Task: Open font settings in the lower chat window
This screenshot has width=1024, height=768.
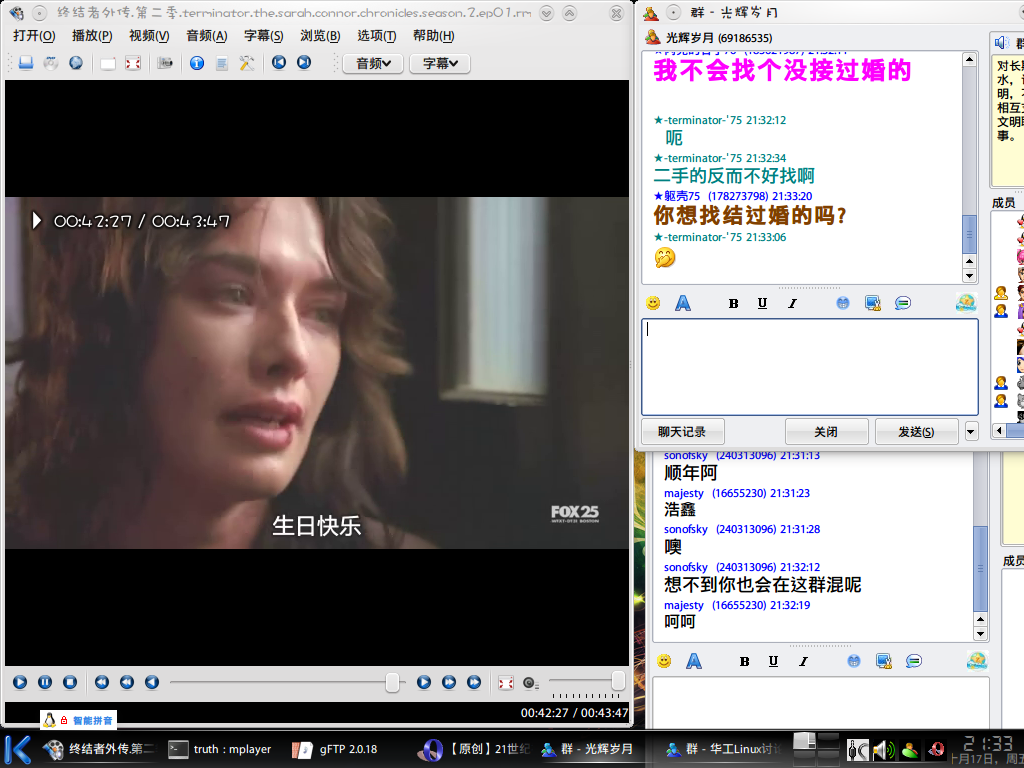Action: point(694,662)
